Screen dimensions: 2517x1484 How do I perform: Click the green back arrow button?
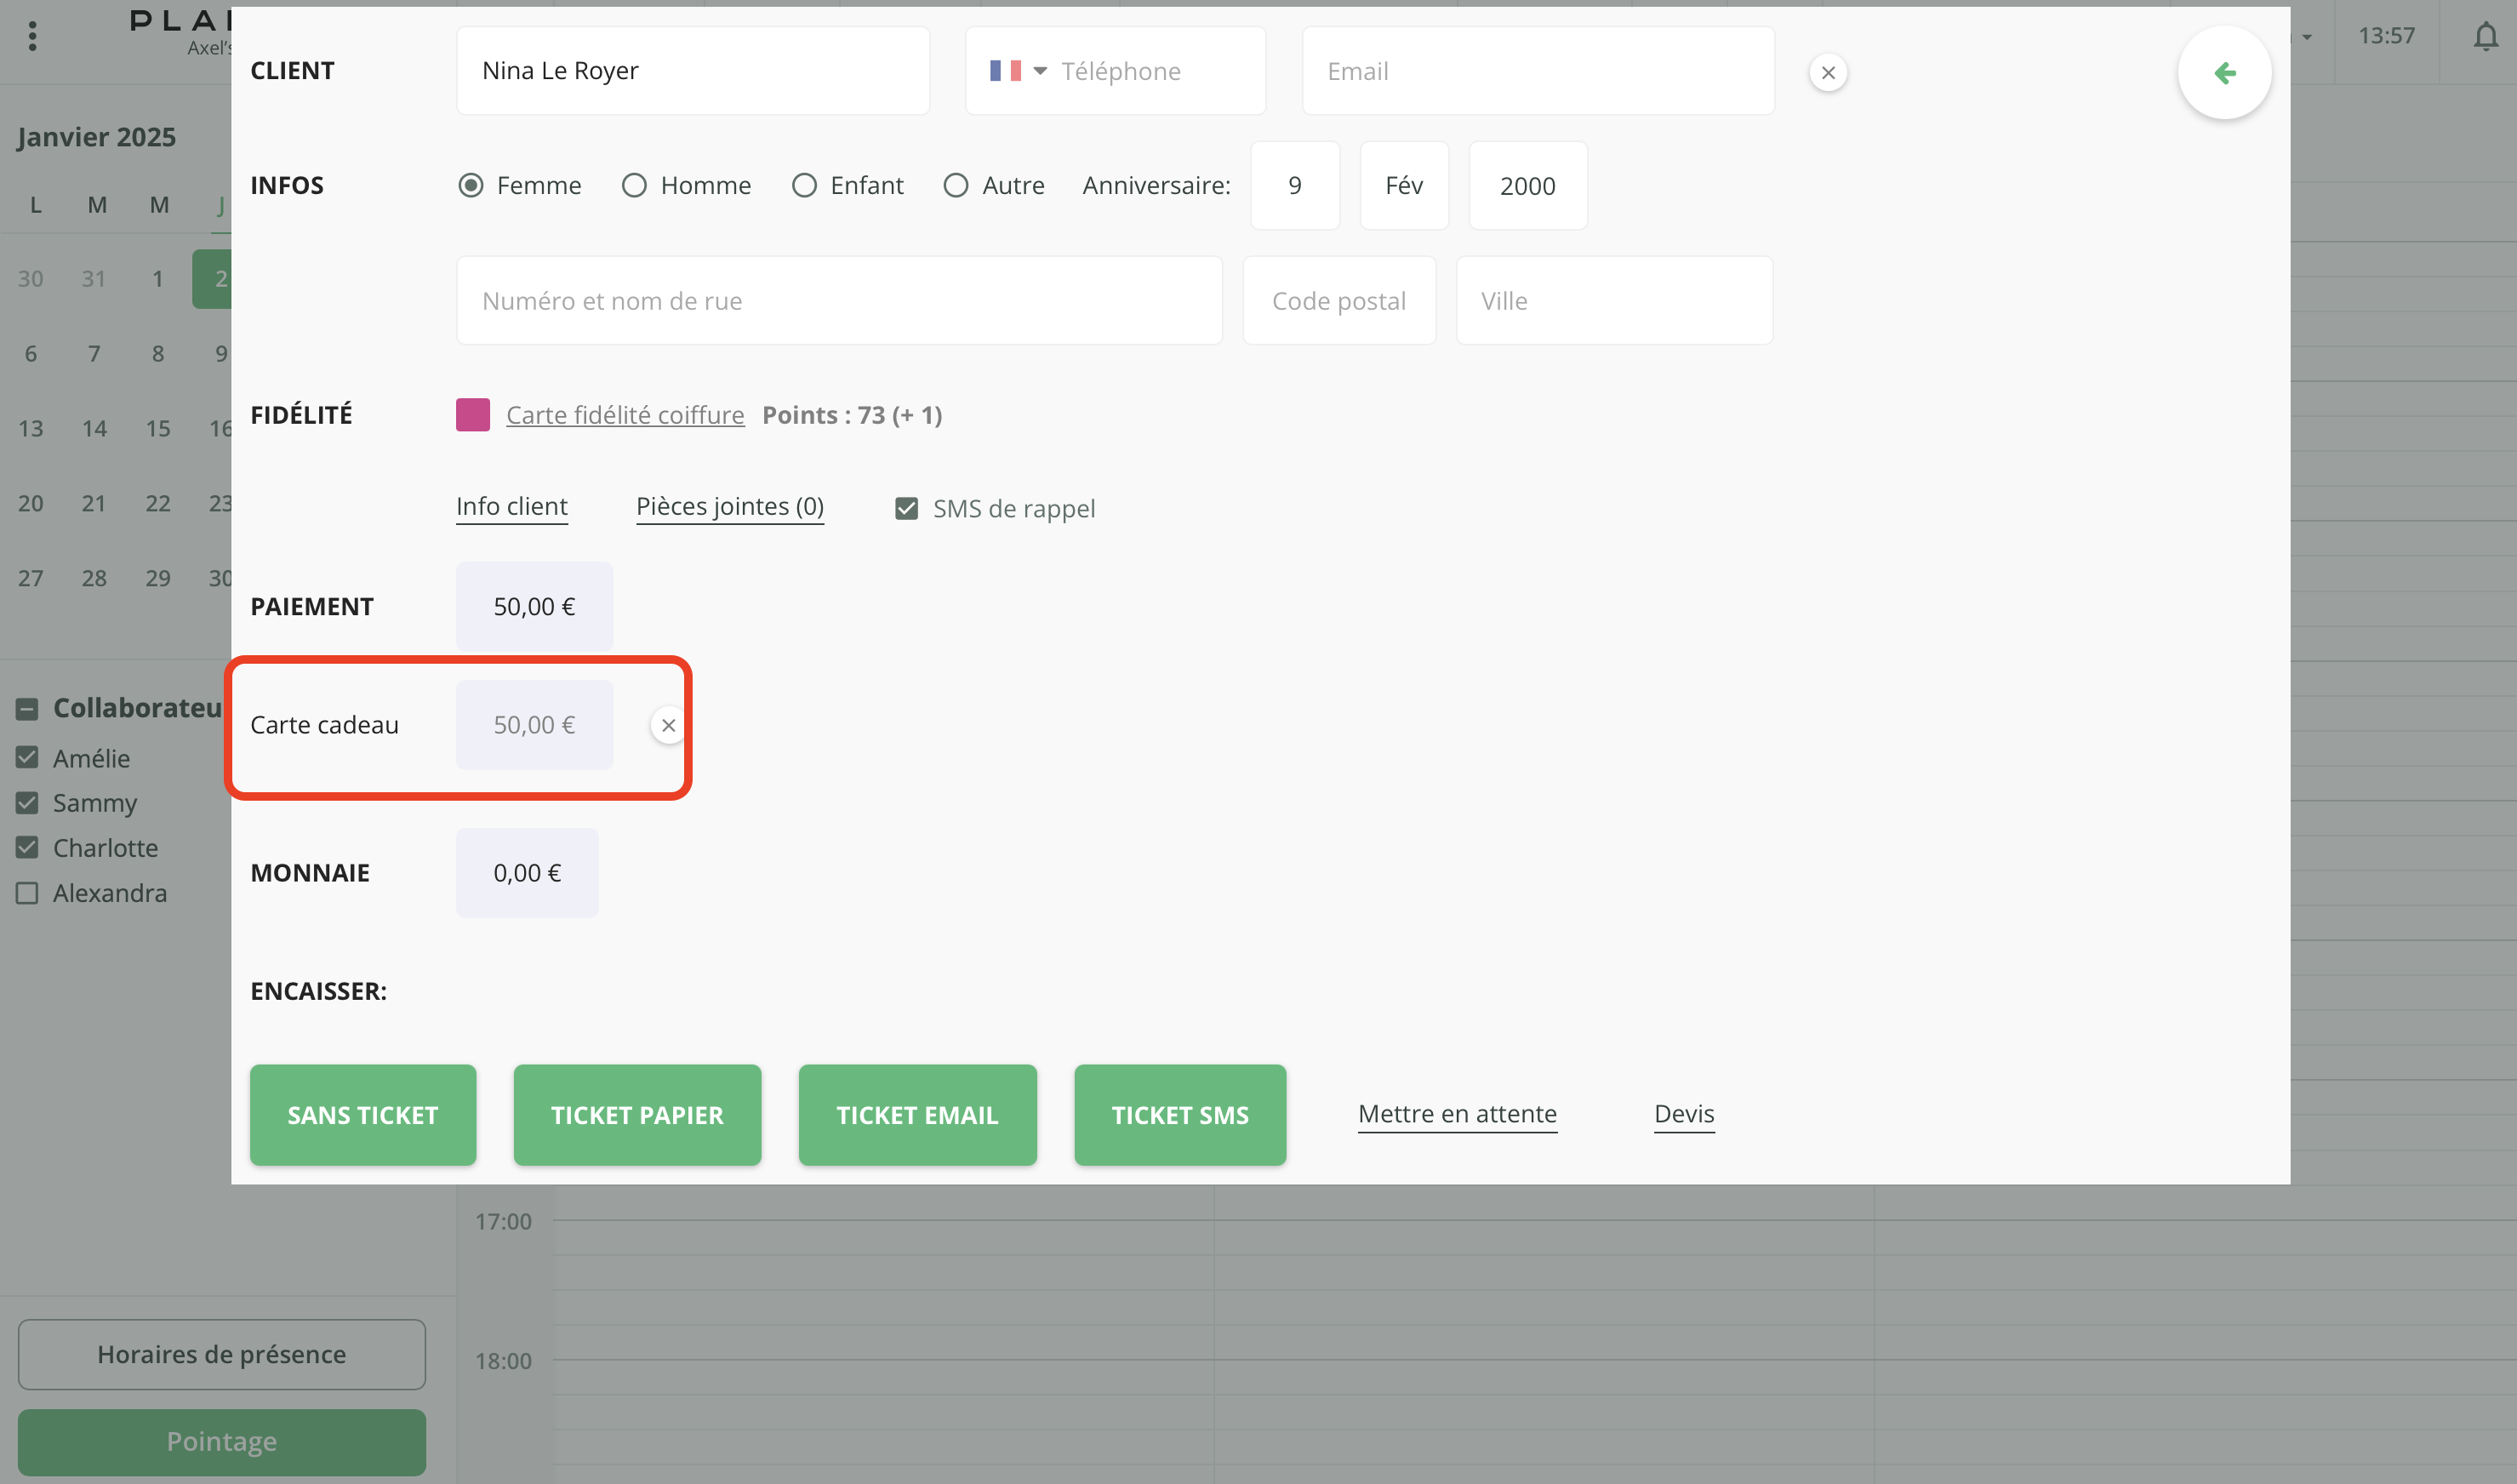click(2224, 73)
